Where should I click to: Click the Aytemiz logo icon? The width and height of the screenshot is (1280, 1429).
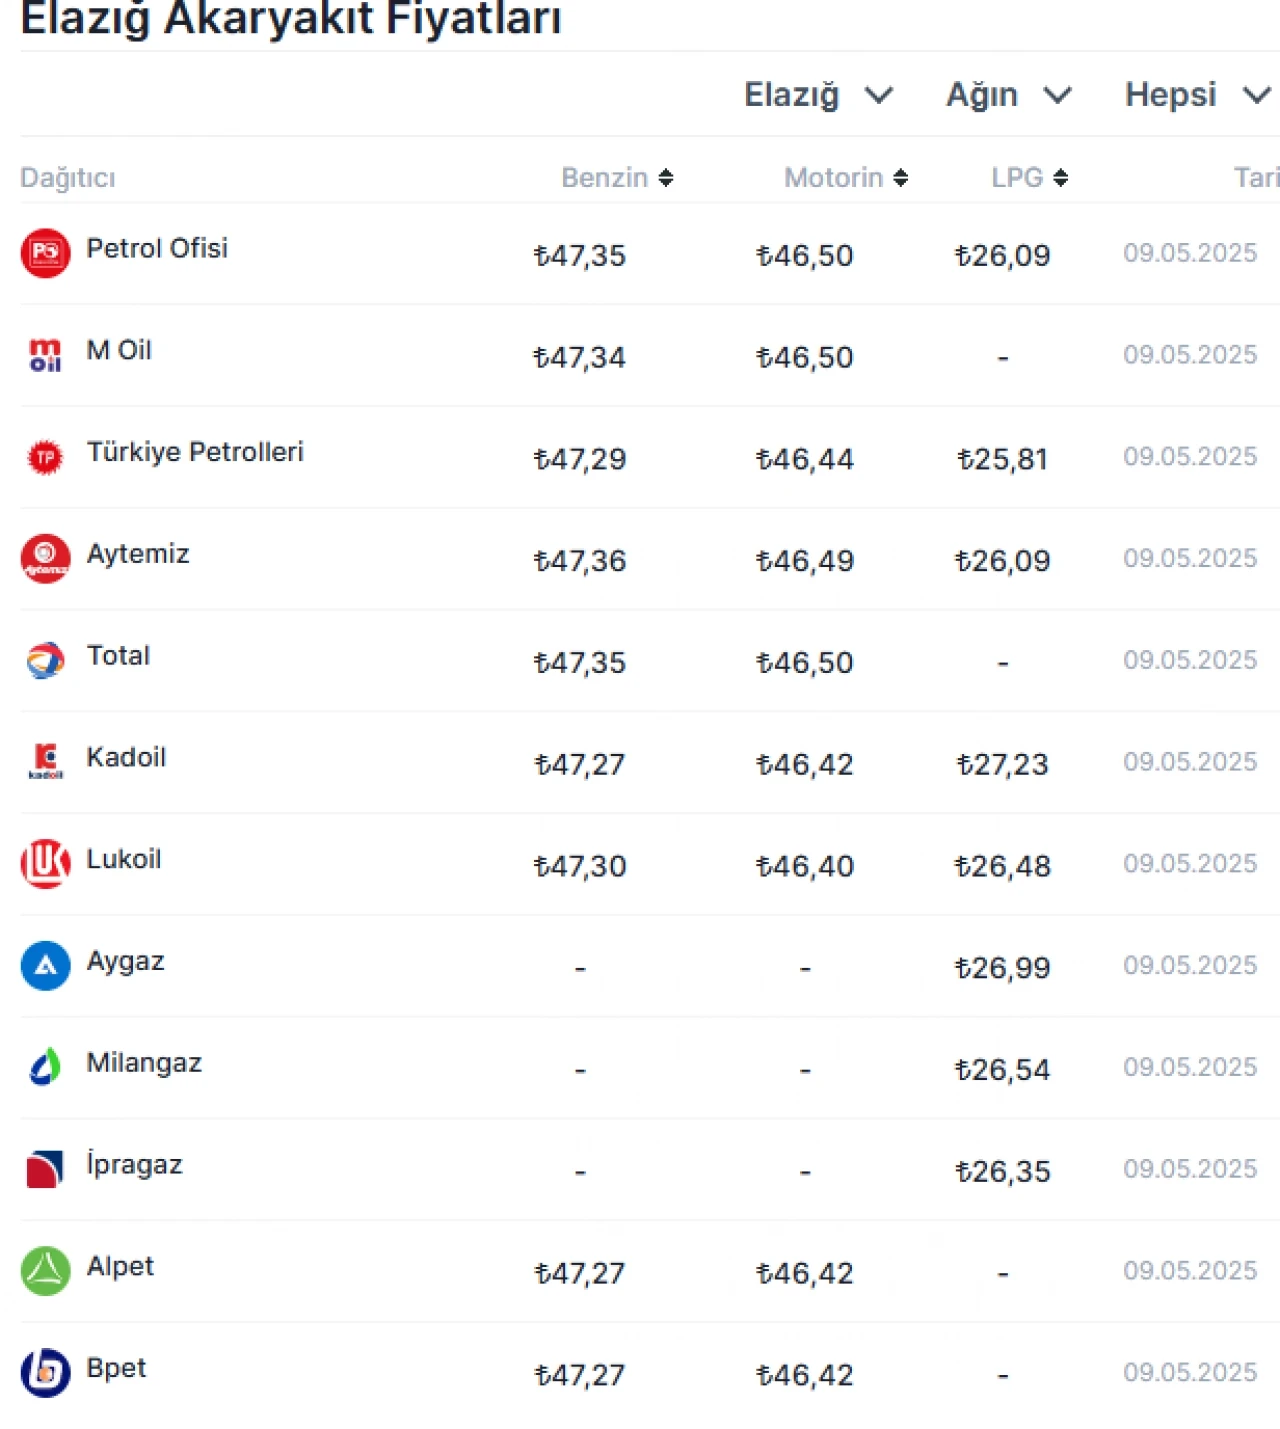click(x=45, y=559)
